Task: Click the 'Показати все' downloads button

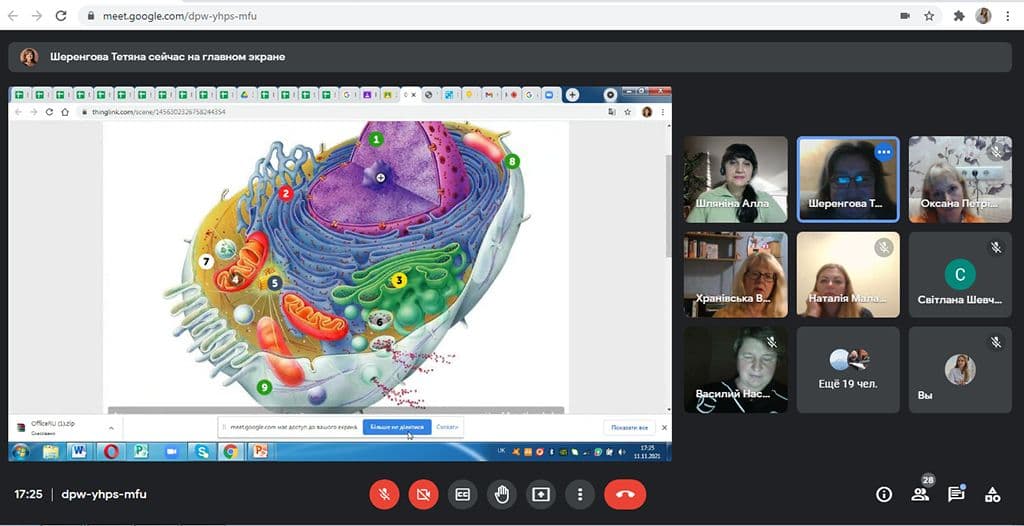Action: point(630,427)
